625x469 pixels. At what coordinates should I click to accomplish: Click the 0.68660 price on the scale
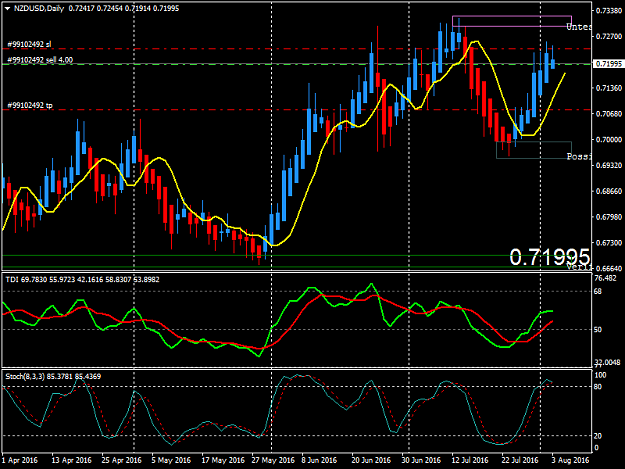click(609, 191)
